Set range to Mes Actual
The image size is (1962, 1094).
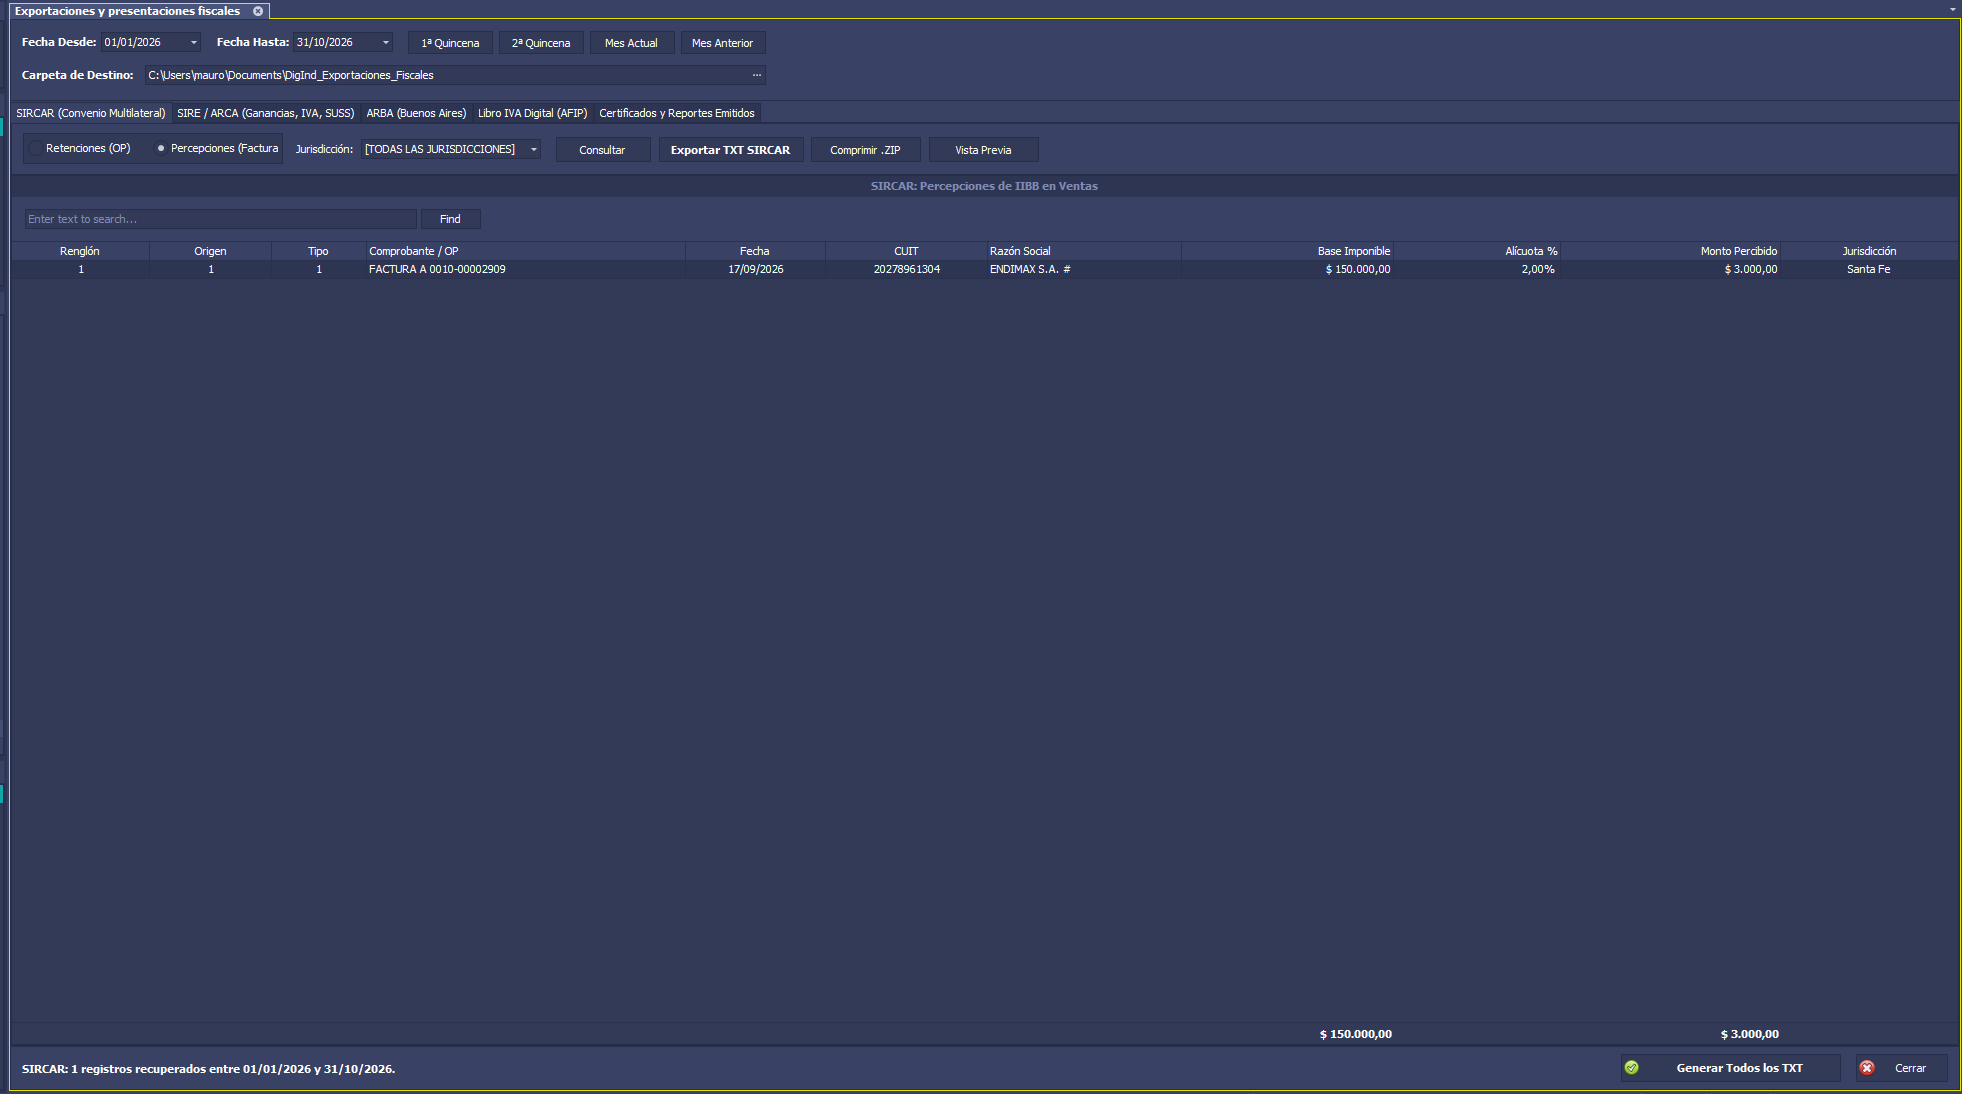tap(632, 43)
